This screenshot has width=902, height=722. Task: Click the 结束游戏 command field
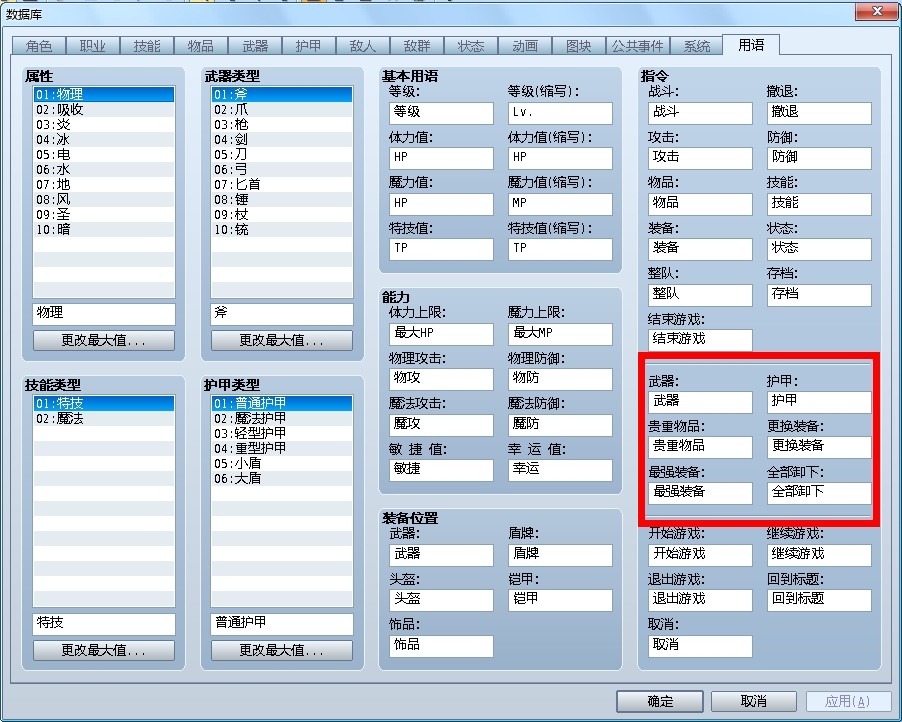[x=700, y=340]
